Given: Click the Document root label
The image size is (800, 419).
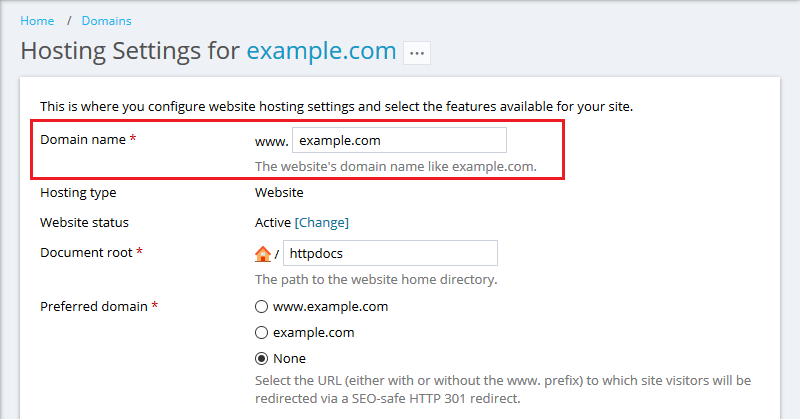Looking at the screenshot, I should 86,252.
